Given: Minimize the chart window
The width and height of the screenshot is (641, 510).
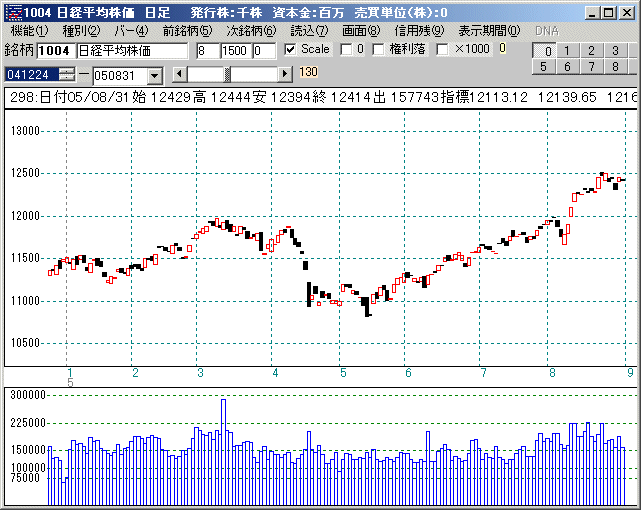Looking at the screenshot, I should tap(592, 13).
